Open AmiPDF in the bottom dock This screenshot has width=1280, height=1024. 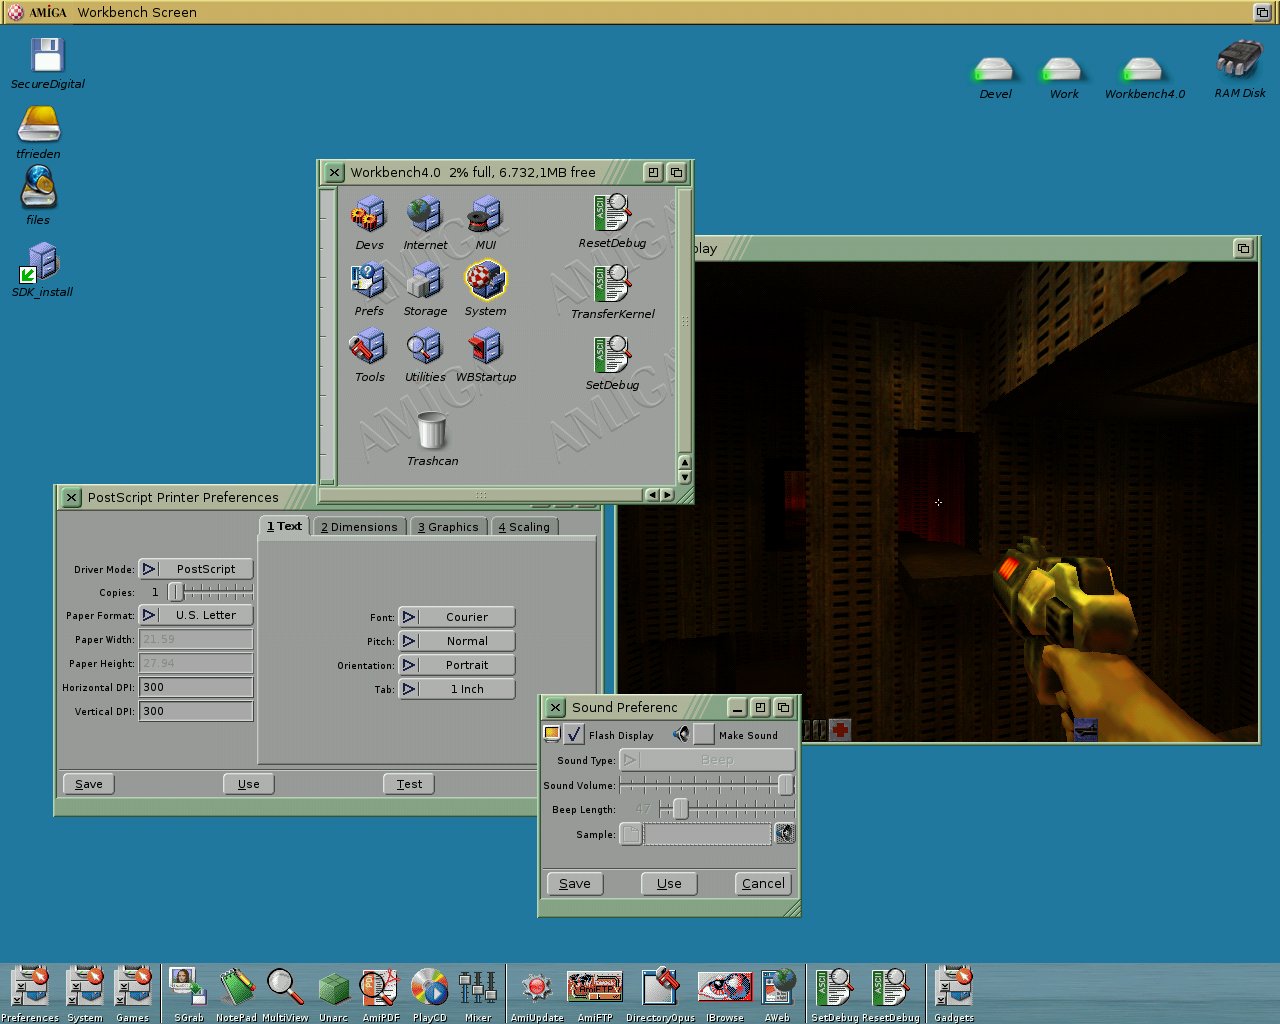380,989
